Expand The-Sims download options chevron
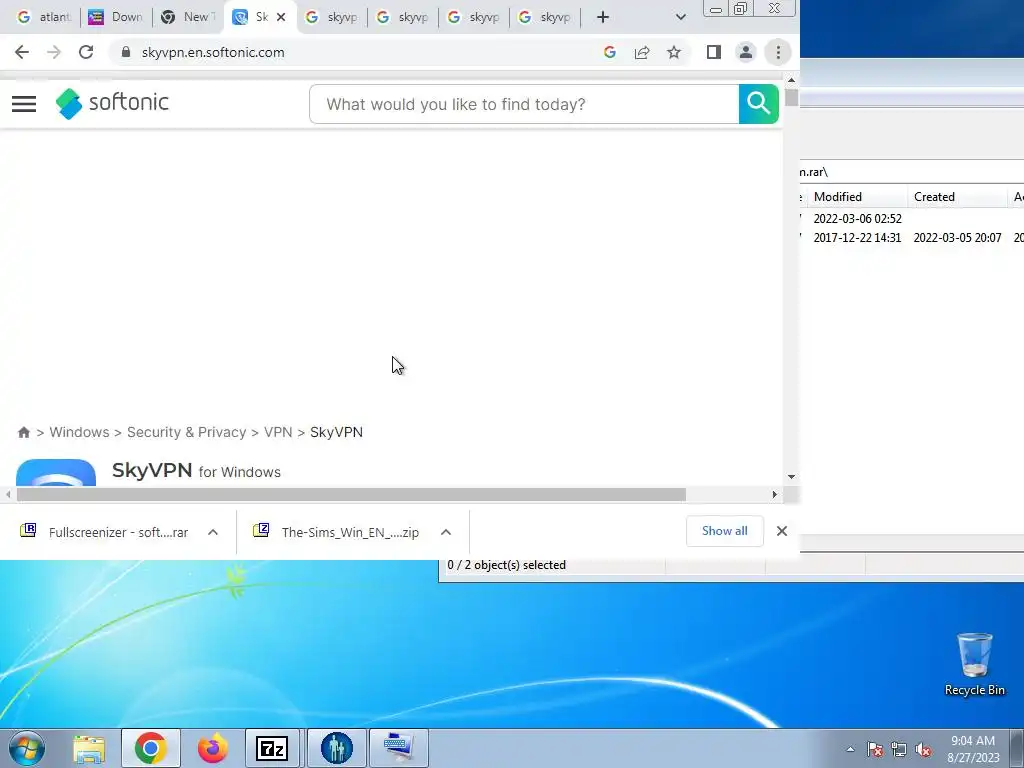 446,532
